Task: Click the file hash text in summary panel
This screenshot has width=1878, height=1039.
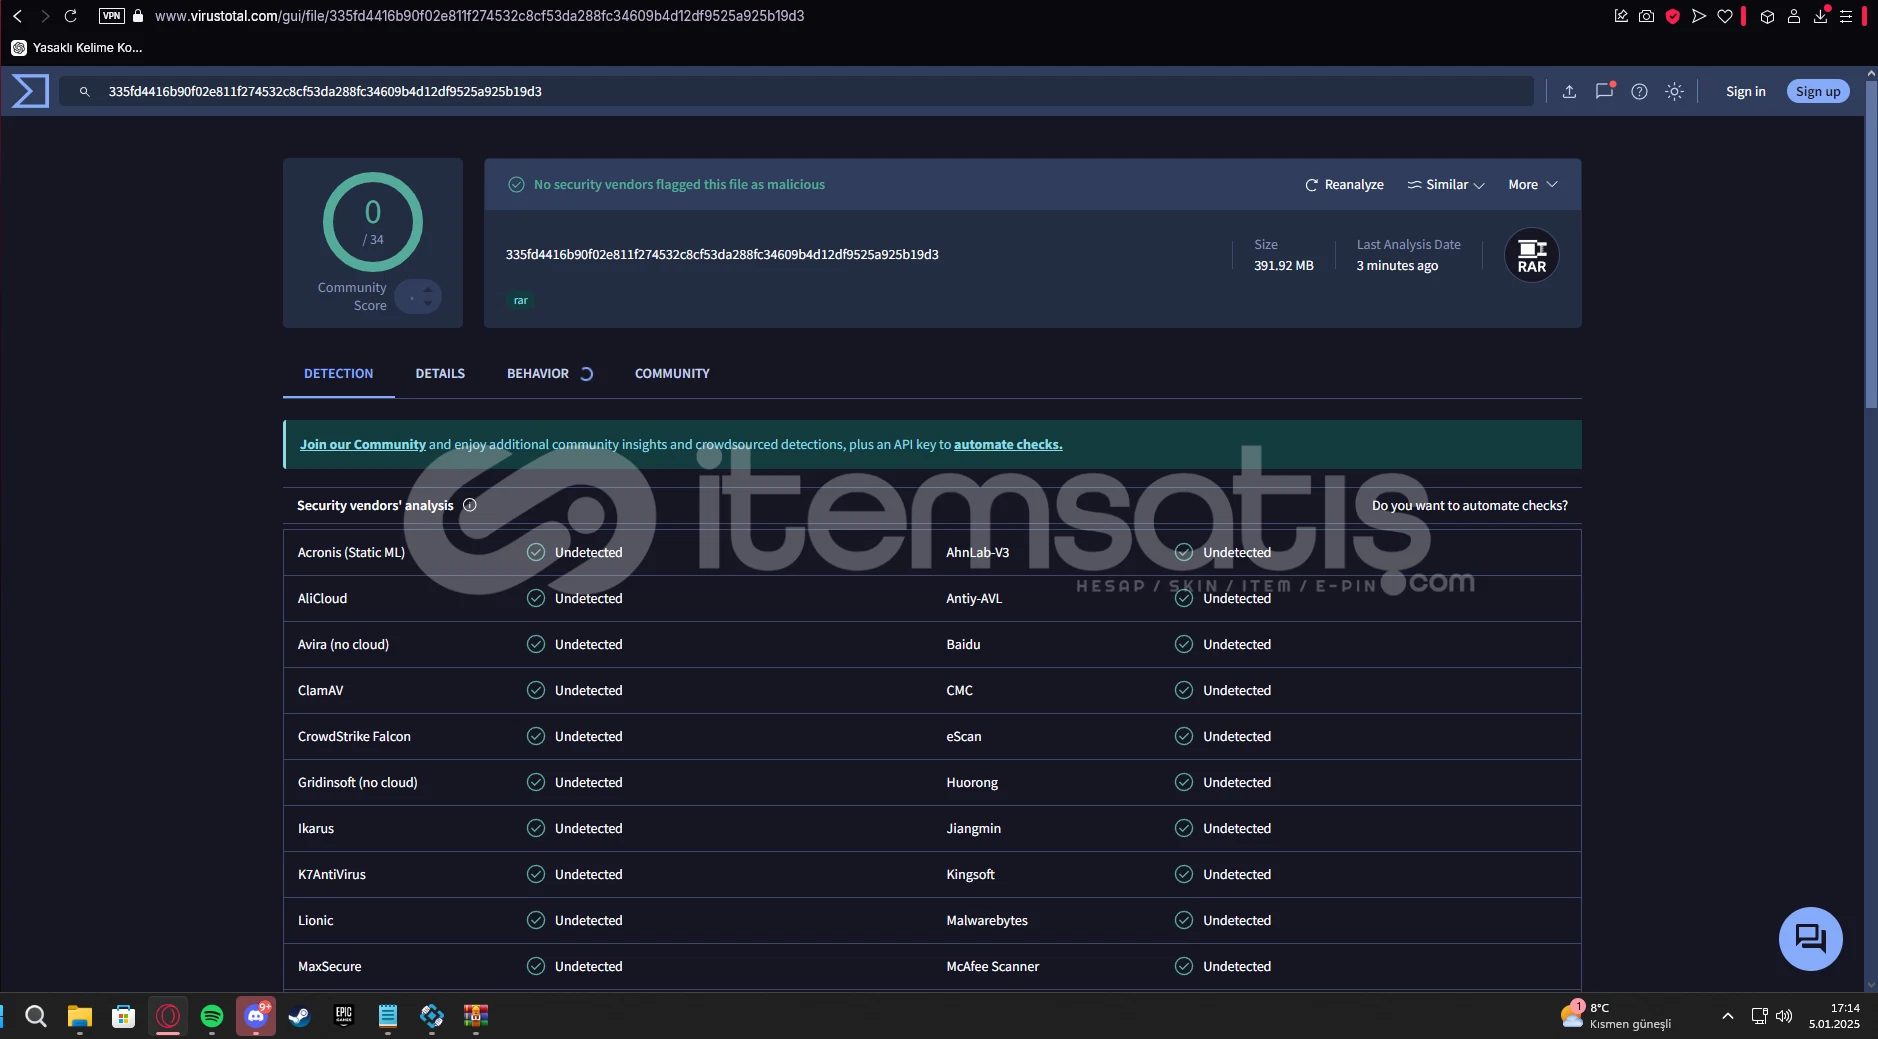Action: pyautogui.click(x=722, y=254)
